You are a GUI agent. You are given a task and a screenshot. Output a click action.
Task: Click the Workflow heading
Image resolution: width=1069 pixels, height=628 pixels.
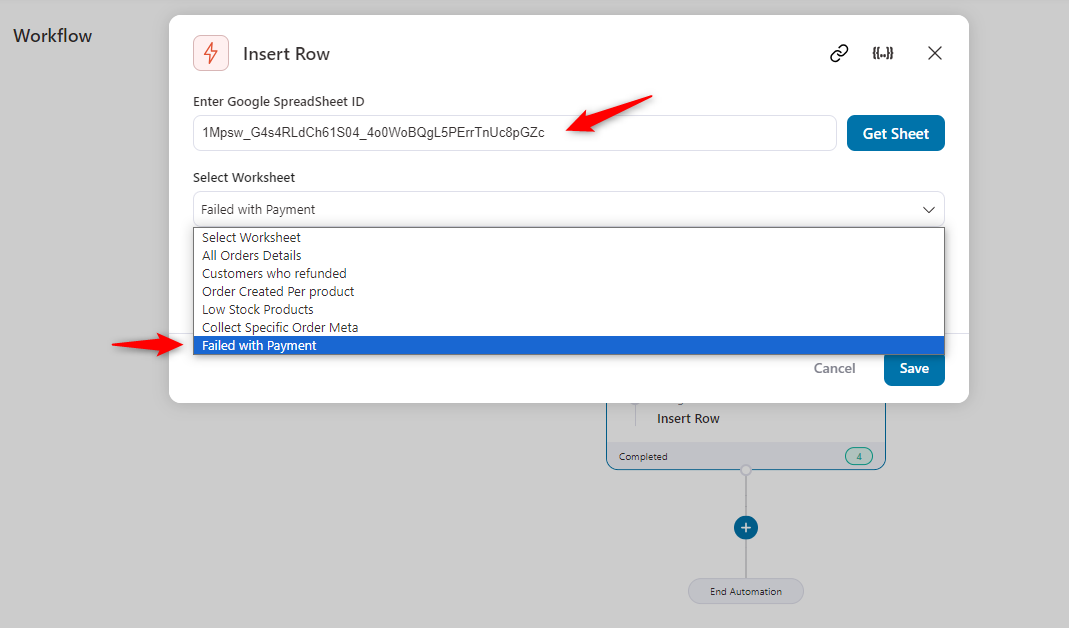point(52,35)
